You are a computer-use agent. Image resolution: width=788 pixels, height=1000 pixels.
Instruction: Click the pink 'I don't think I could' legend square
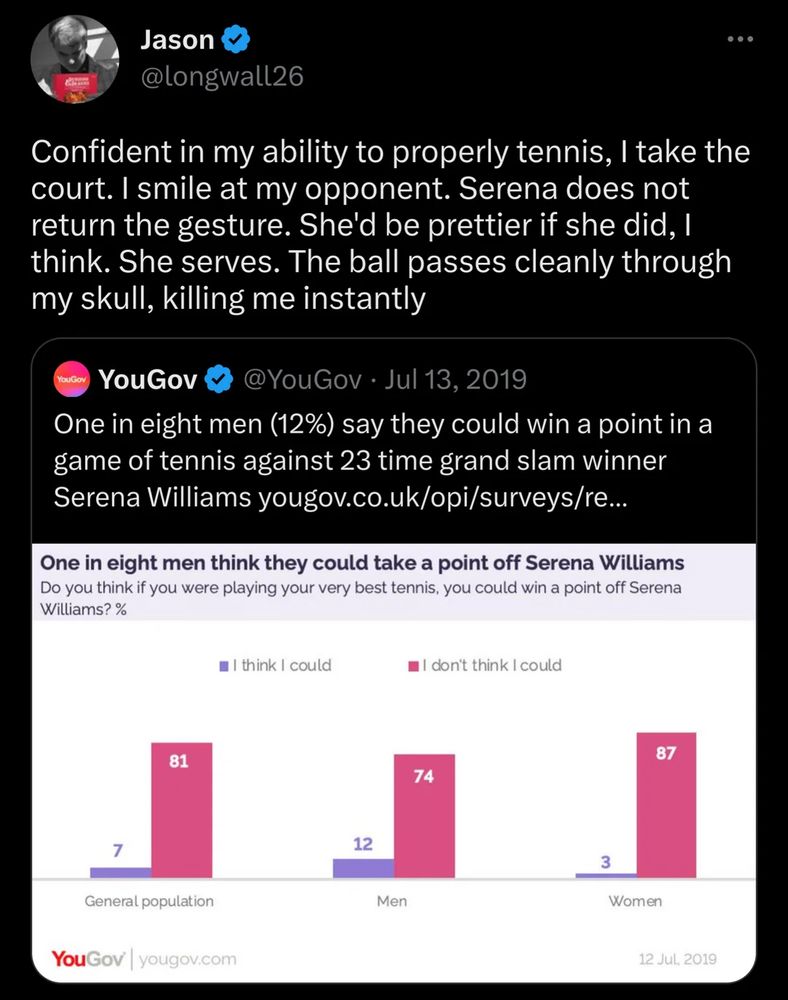coord(413,666)
